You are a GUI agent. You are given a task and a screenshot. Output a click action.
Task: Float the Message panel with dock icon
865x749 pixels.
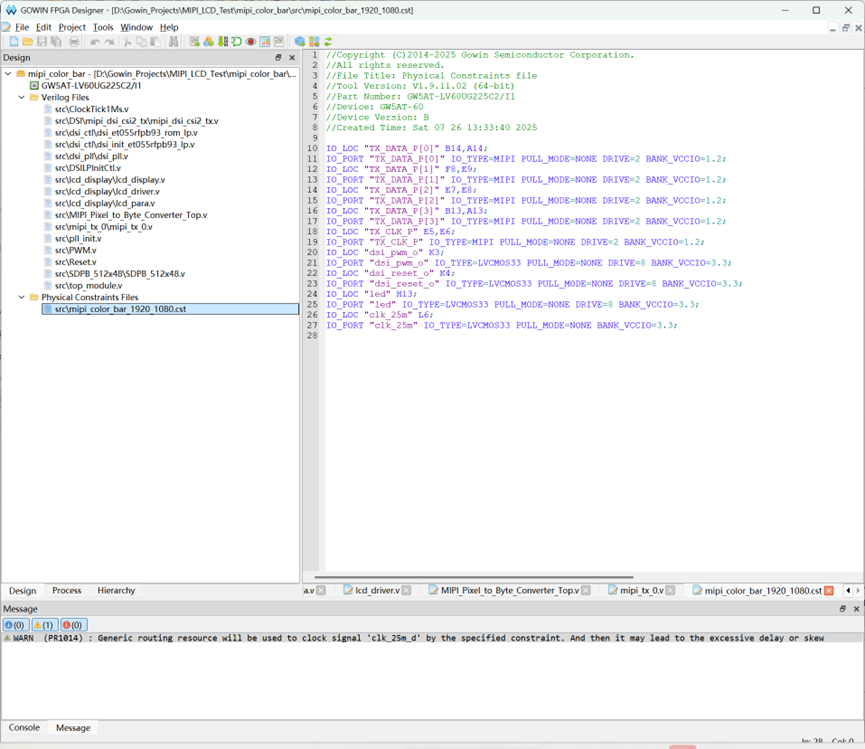[x=842, y=609]
